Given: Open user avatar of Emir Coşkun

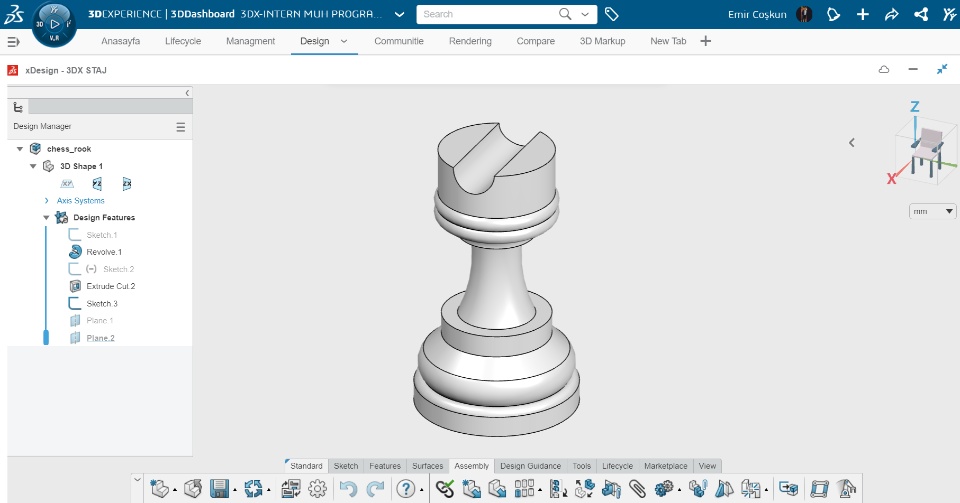Looking at the screenshot, I should pyautogui.click(x=804, y=14).
